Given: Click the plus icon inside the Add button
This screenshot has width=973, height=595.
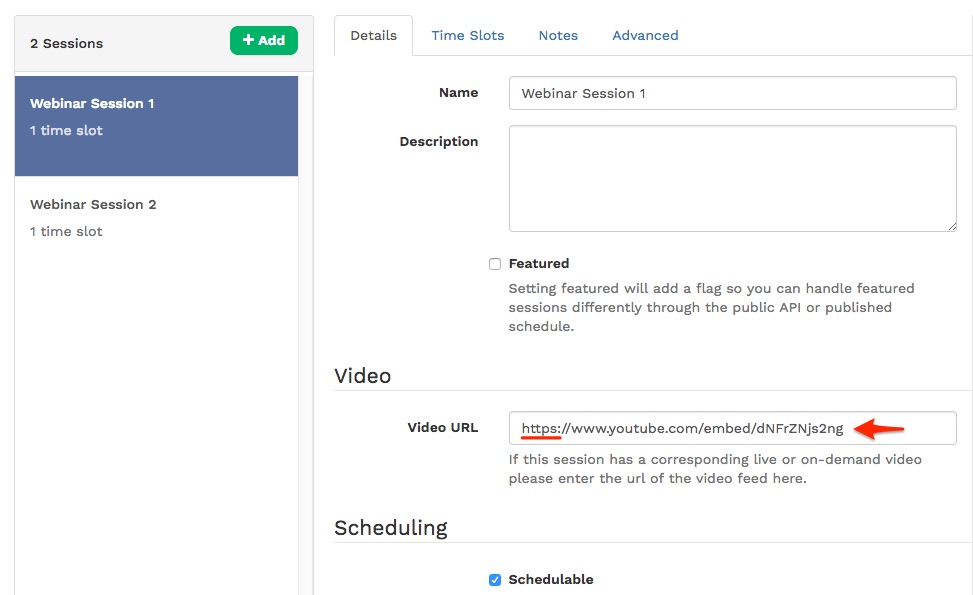Looking at the screenshot, I should (250, 40).
